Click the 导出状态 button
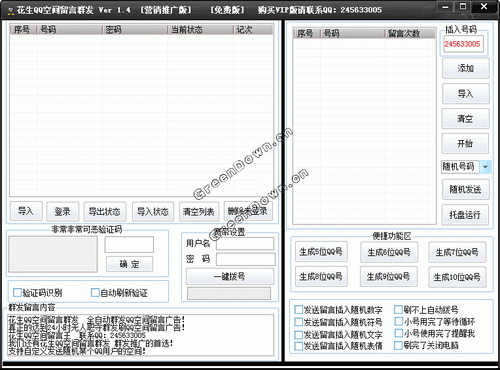This screenshot has width=500, height=370. (x=105, y=211)
